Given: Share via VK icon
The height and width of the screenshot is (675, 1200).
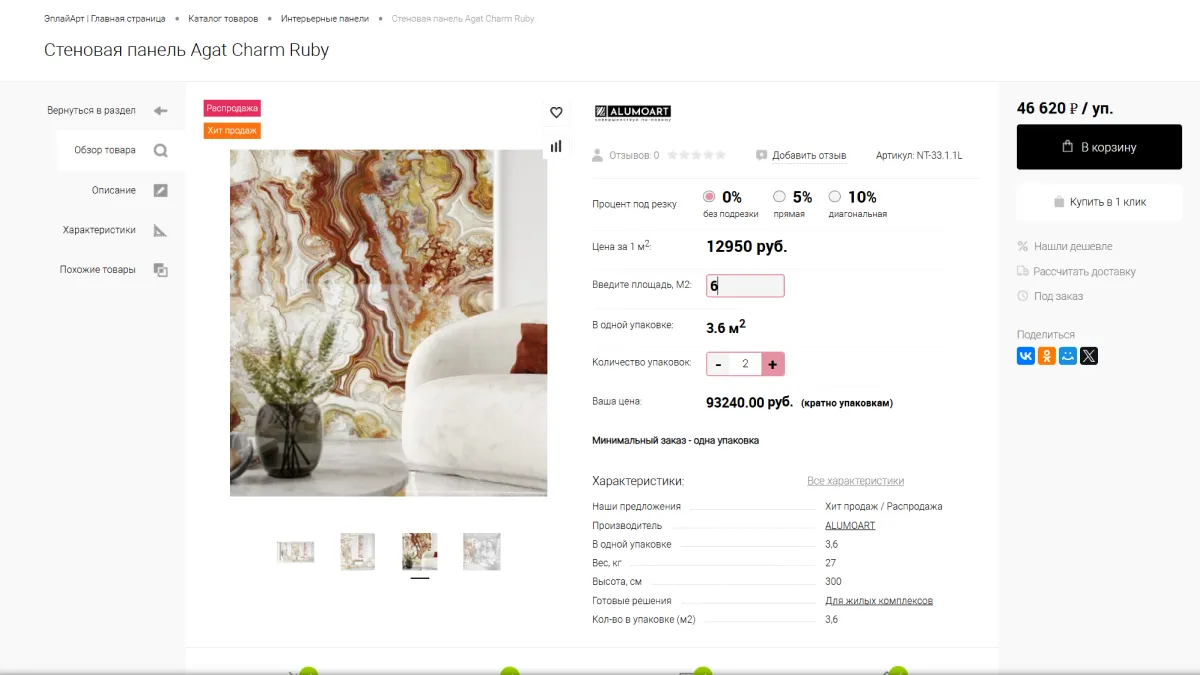Looking at the screenshot, I should (1026, 356).
